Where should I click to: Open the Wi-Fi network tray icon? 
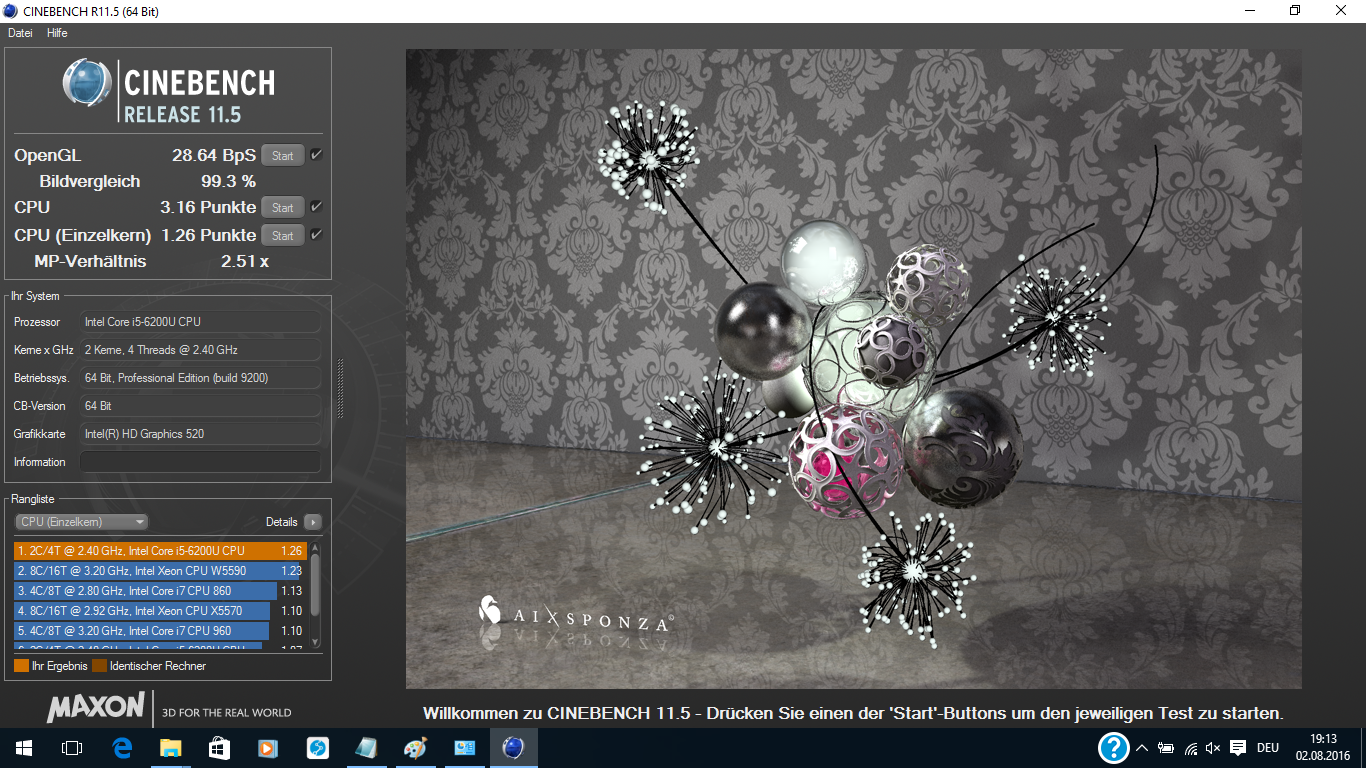pyautogui.click(x=1191, y=748)
